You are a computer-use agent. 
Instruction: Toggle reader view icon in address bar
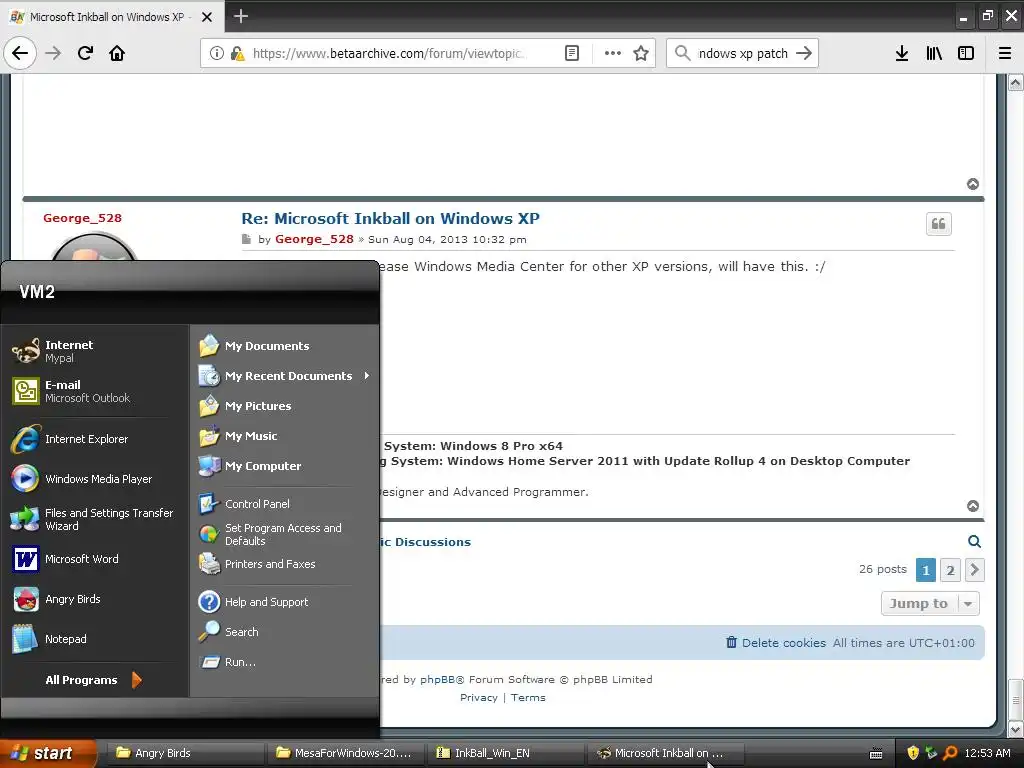click(571, 53)
